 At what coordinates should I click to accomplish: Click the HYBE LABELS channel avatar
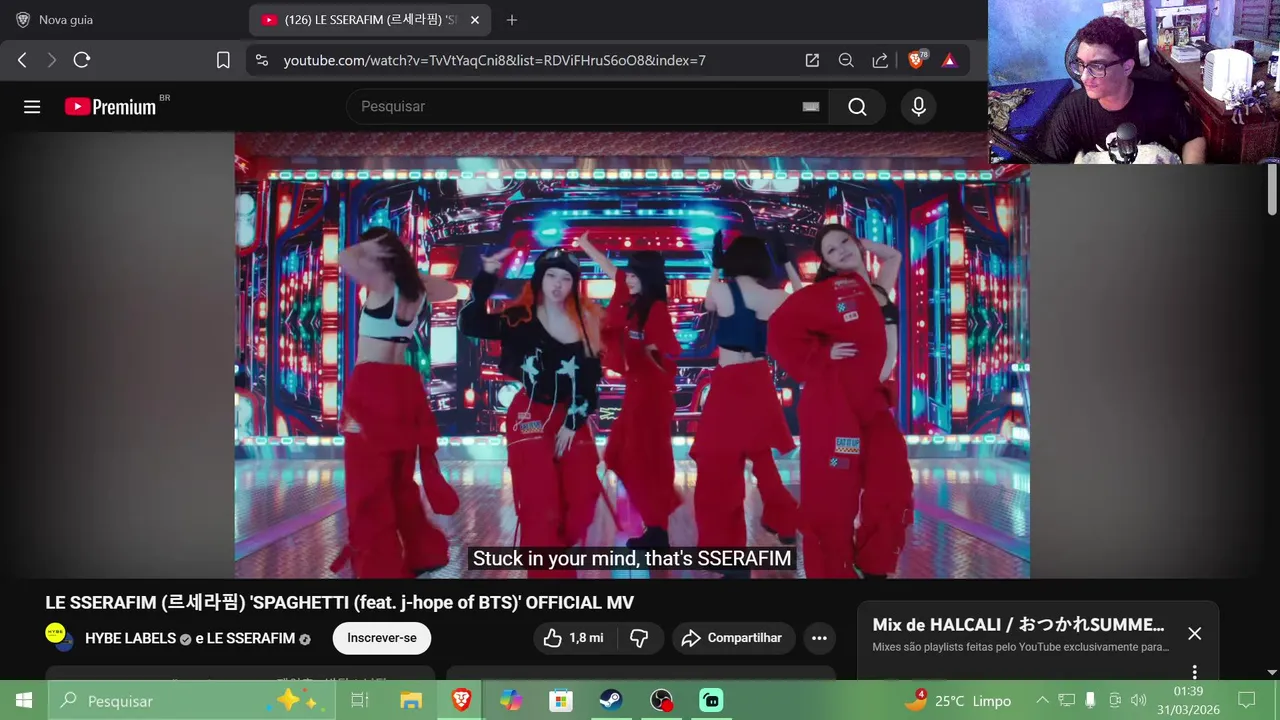(57, 637)
